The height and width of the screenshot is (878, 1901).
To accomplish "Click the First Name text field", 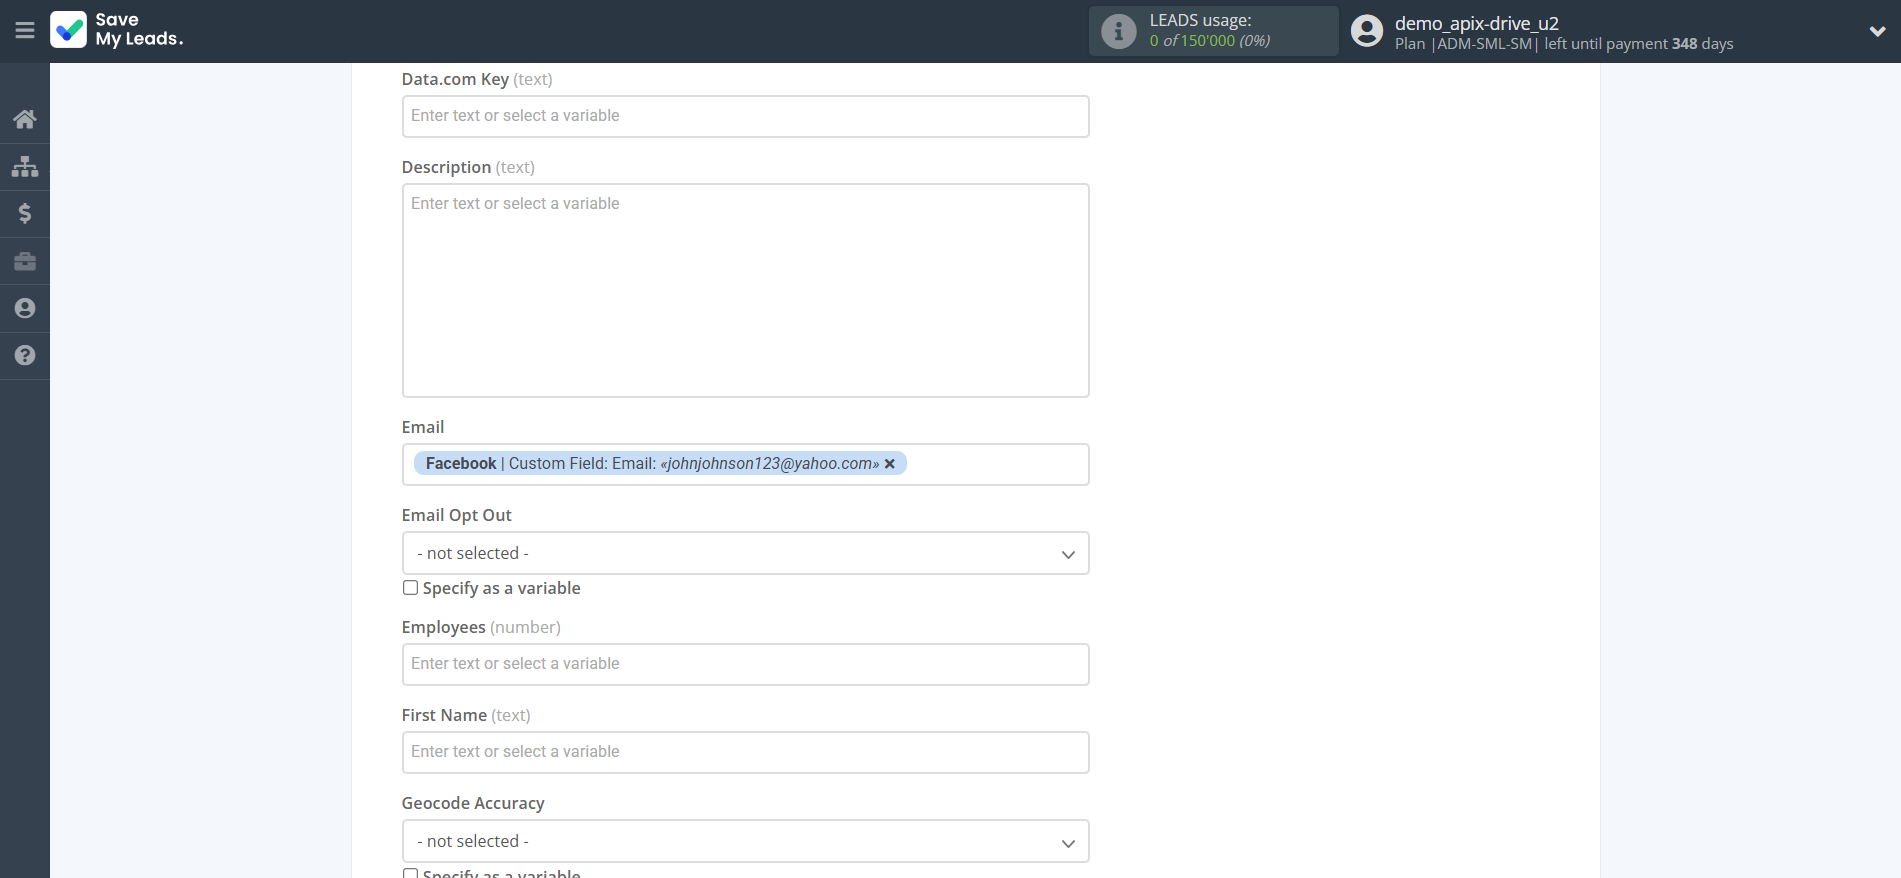I will point(745,752).
